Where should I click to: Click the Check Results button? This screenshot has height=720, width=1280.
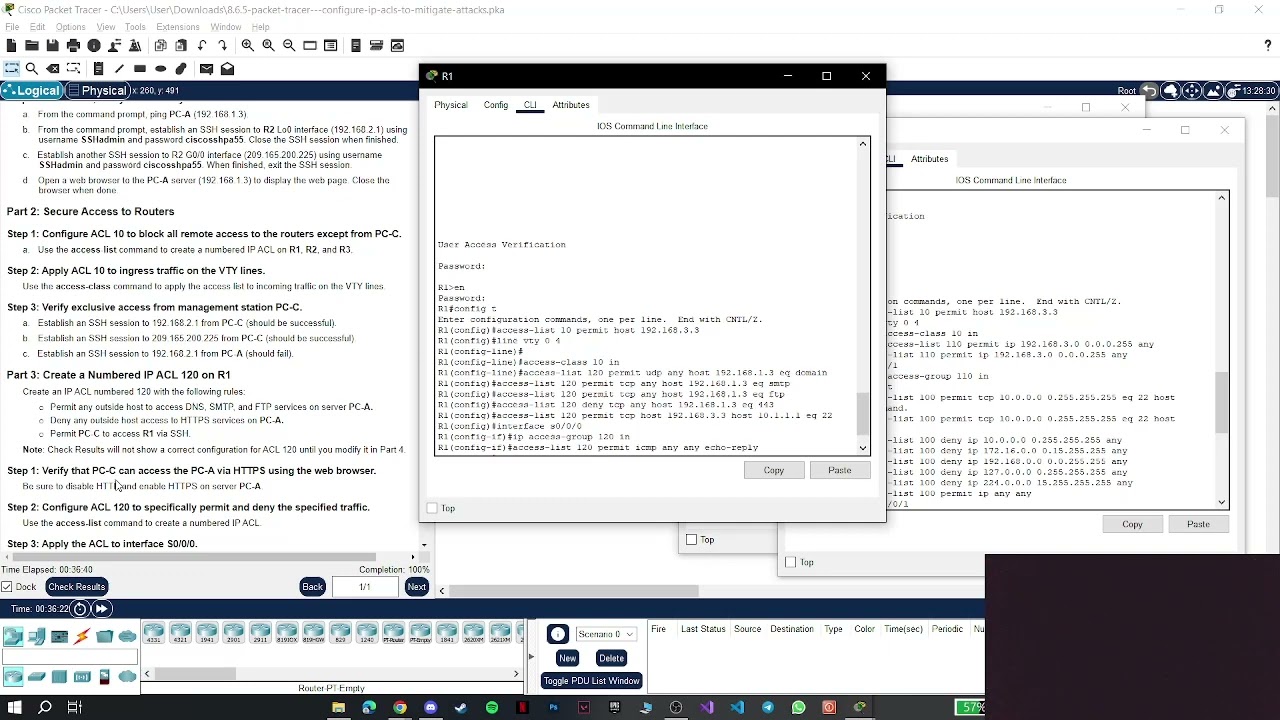(76, 587)
